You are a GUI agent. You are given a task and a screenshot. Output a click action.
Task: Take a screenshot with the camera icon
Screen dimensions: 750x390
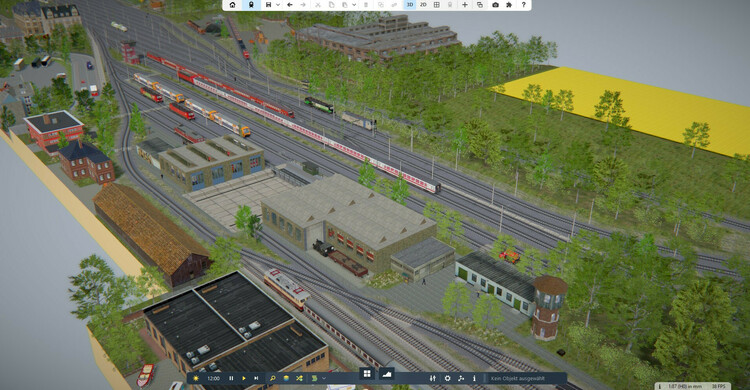tap(496, 5)
